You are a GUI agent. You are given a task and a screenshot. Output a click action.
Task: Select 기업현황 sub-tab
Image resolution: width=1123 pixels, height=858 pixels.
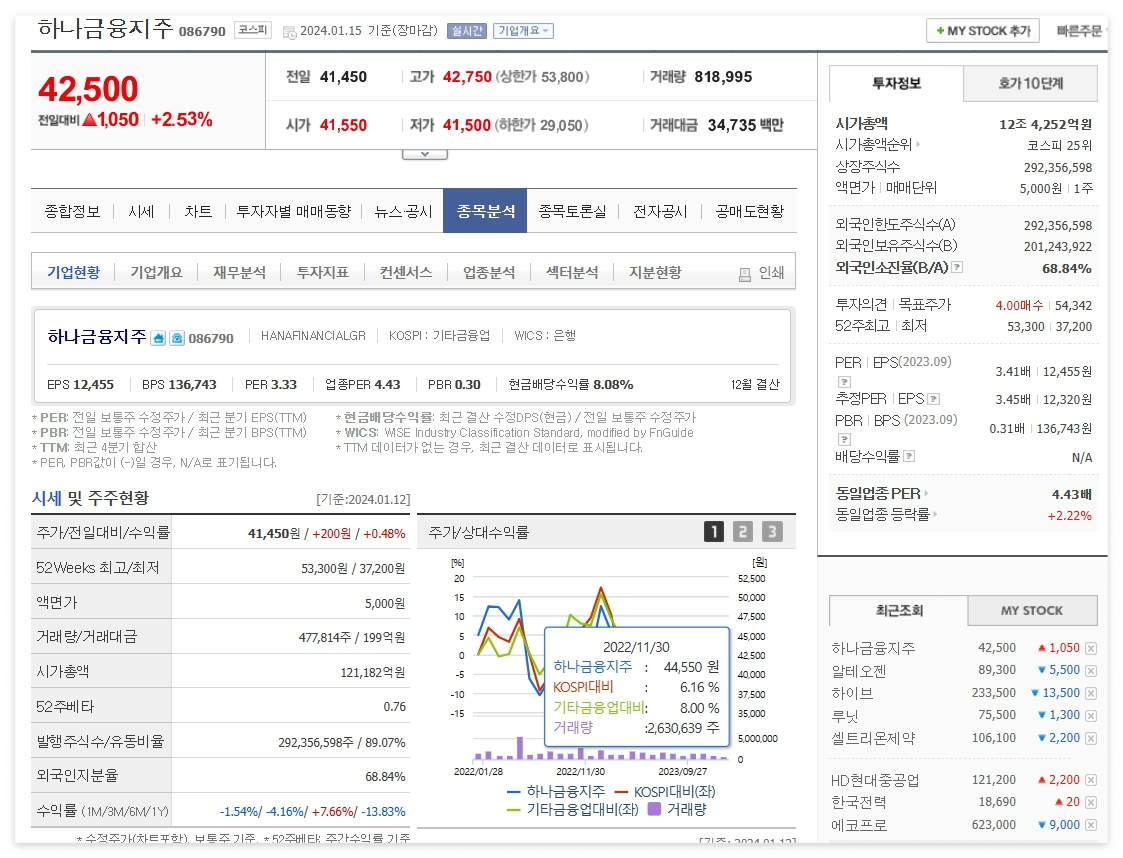click(x=73, y=273)
